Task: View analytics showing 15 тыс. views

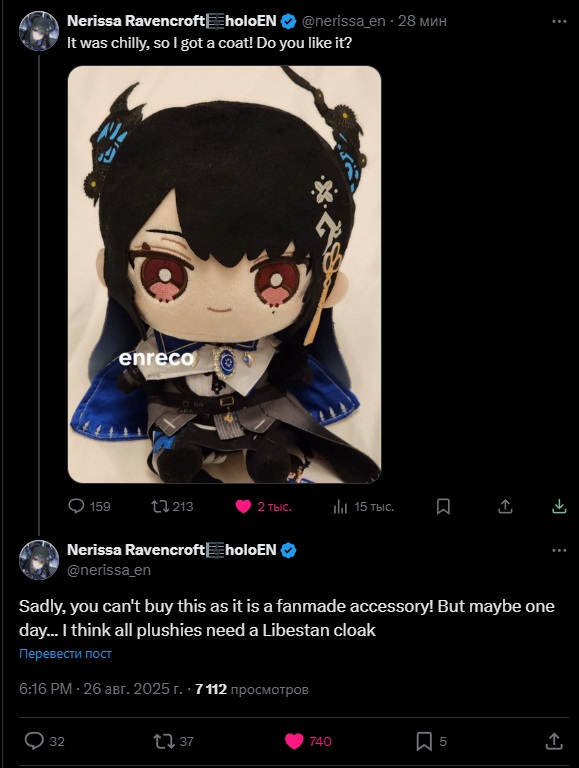Action: 363,506
